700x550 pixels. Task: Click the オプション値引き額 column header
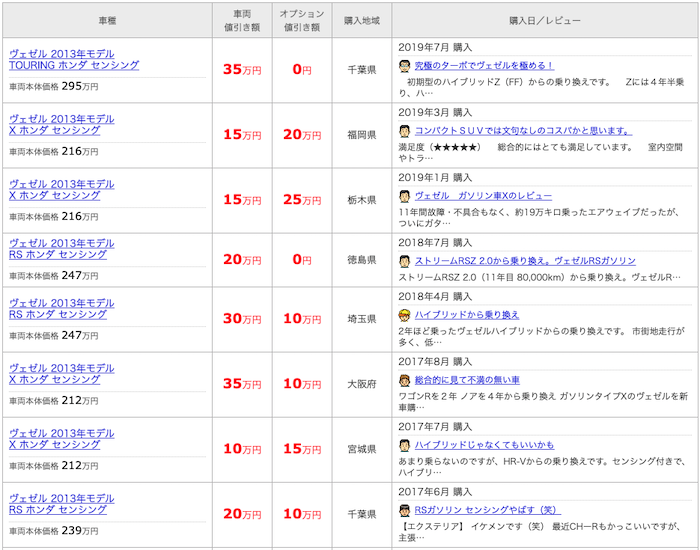[302, 21]
